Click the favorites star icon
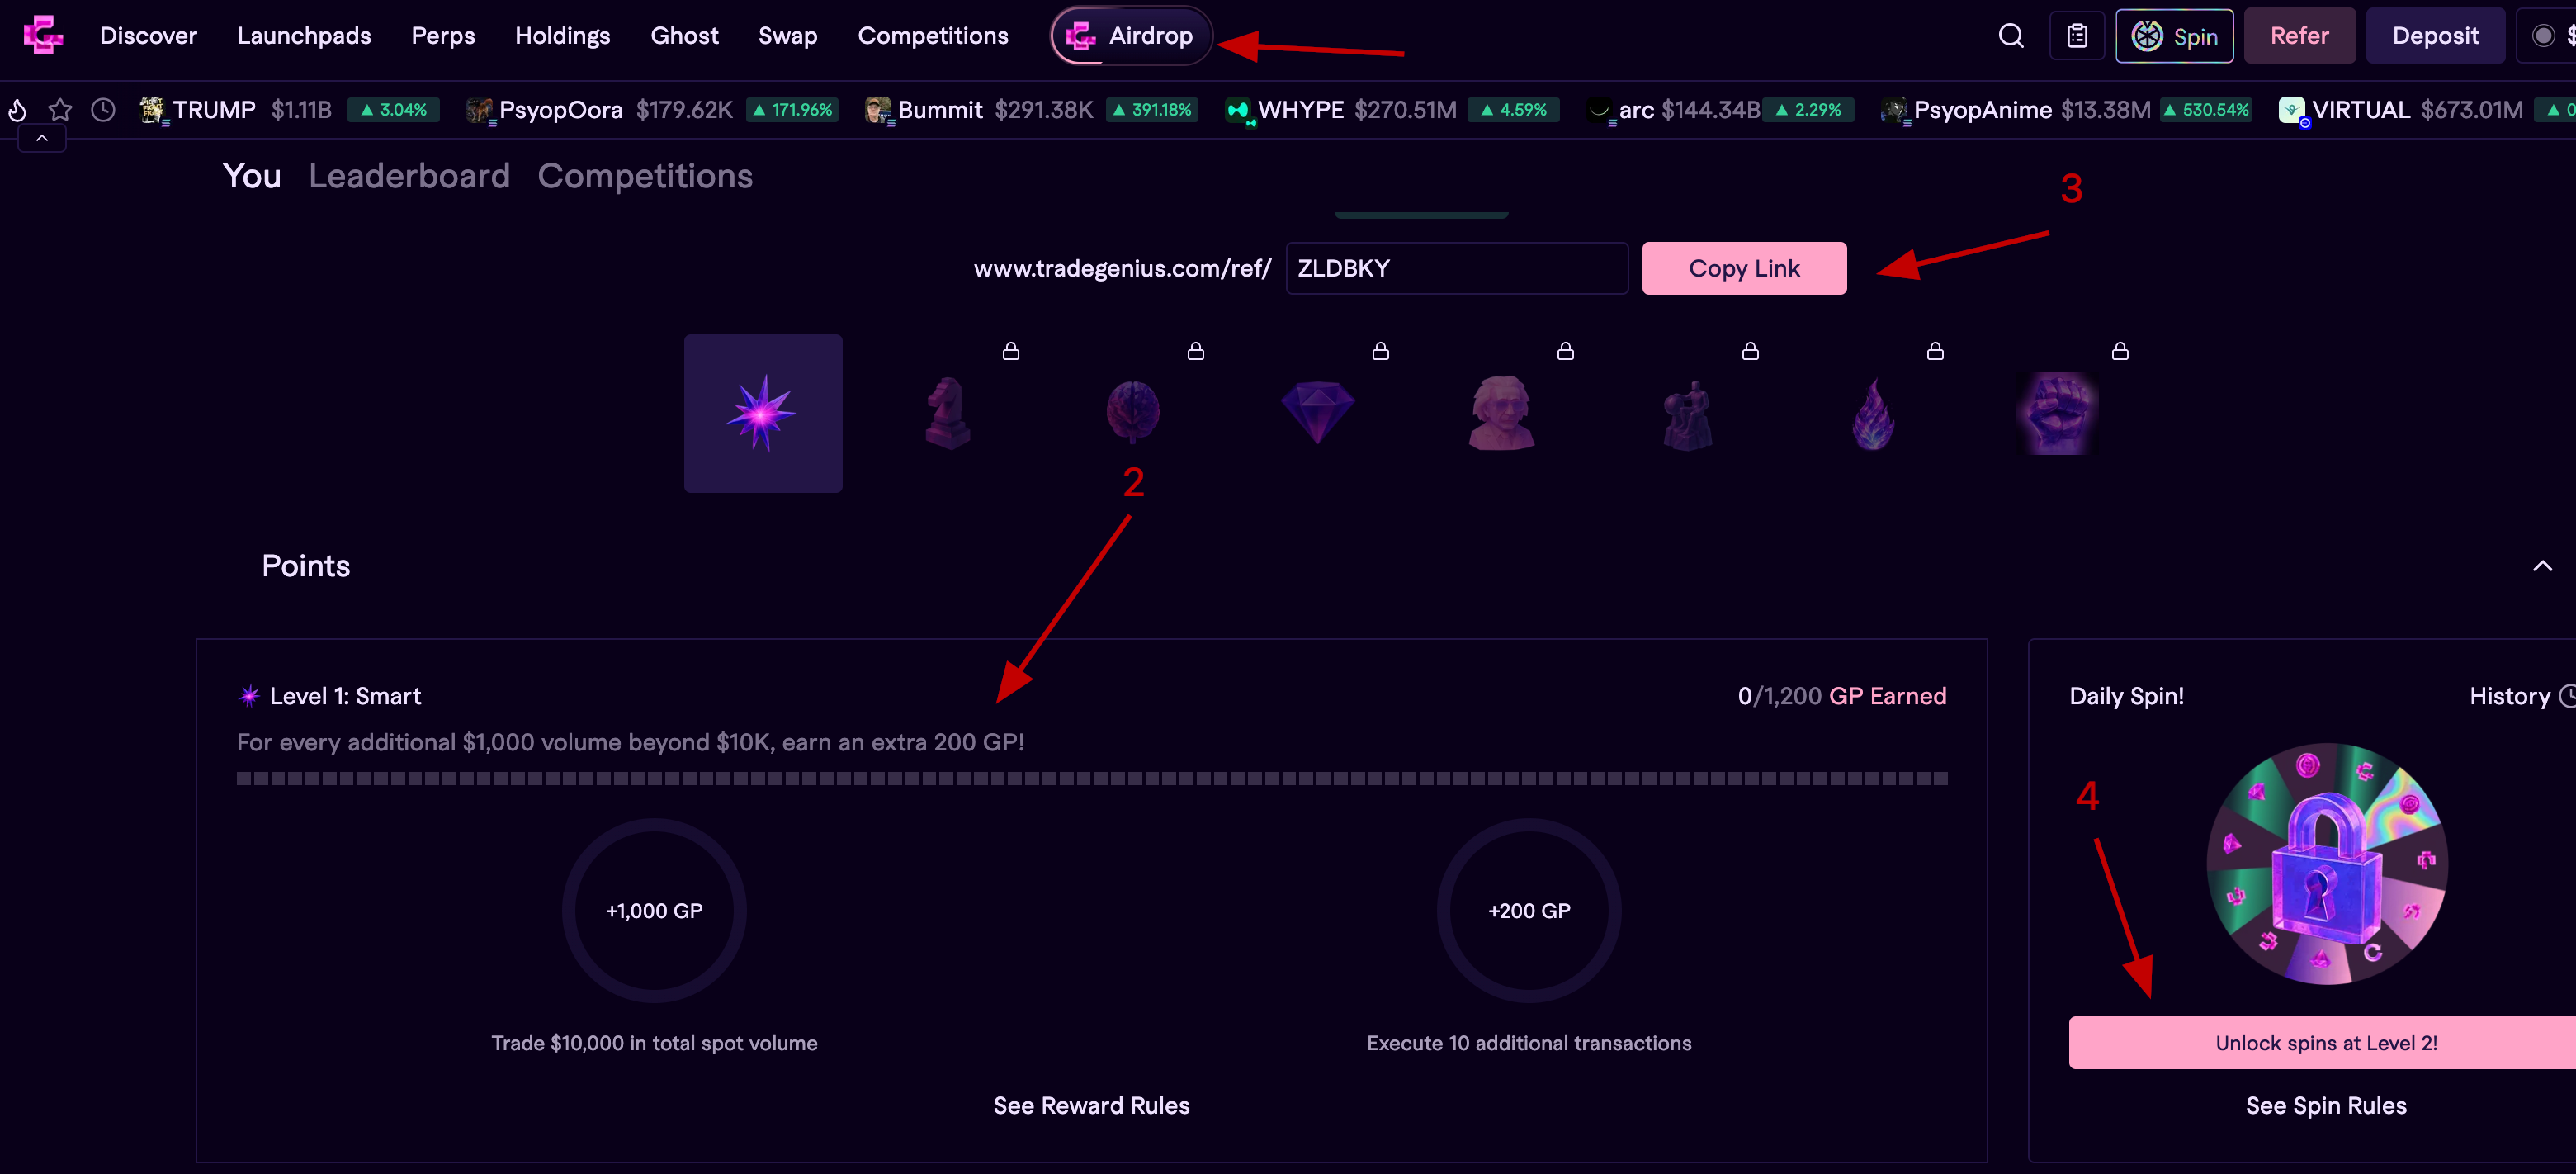 60,110
